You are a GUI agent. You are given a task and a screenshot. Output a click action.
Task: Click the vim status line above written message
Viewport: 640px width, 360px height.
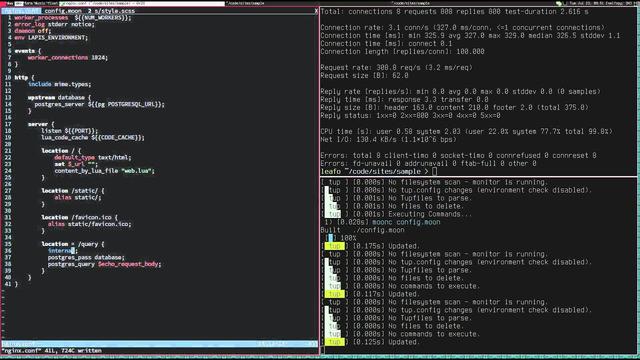coord(159,344)
